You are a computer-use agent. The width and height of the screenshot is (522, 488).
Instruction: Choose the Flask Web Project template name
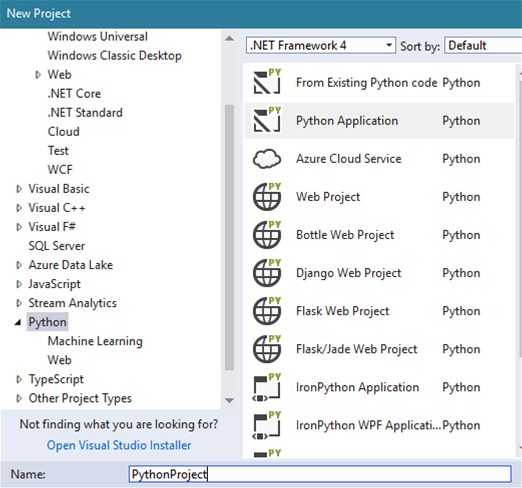343,311
